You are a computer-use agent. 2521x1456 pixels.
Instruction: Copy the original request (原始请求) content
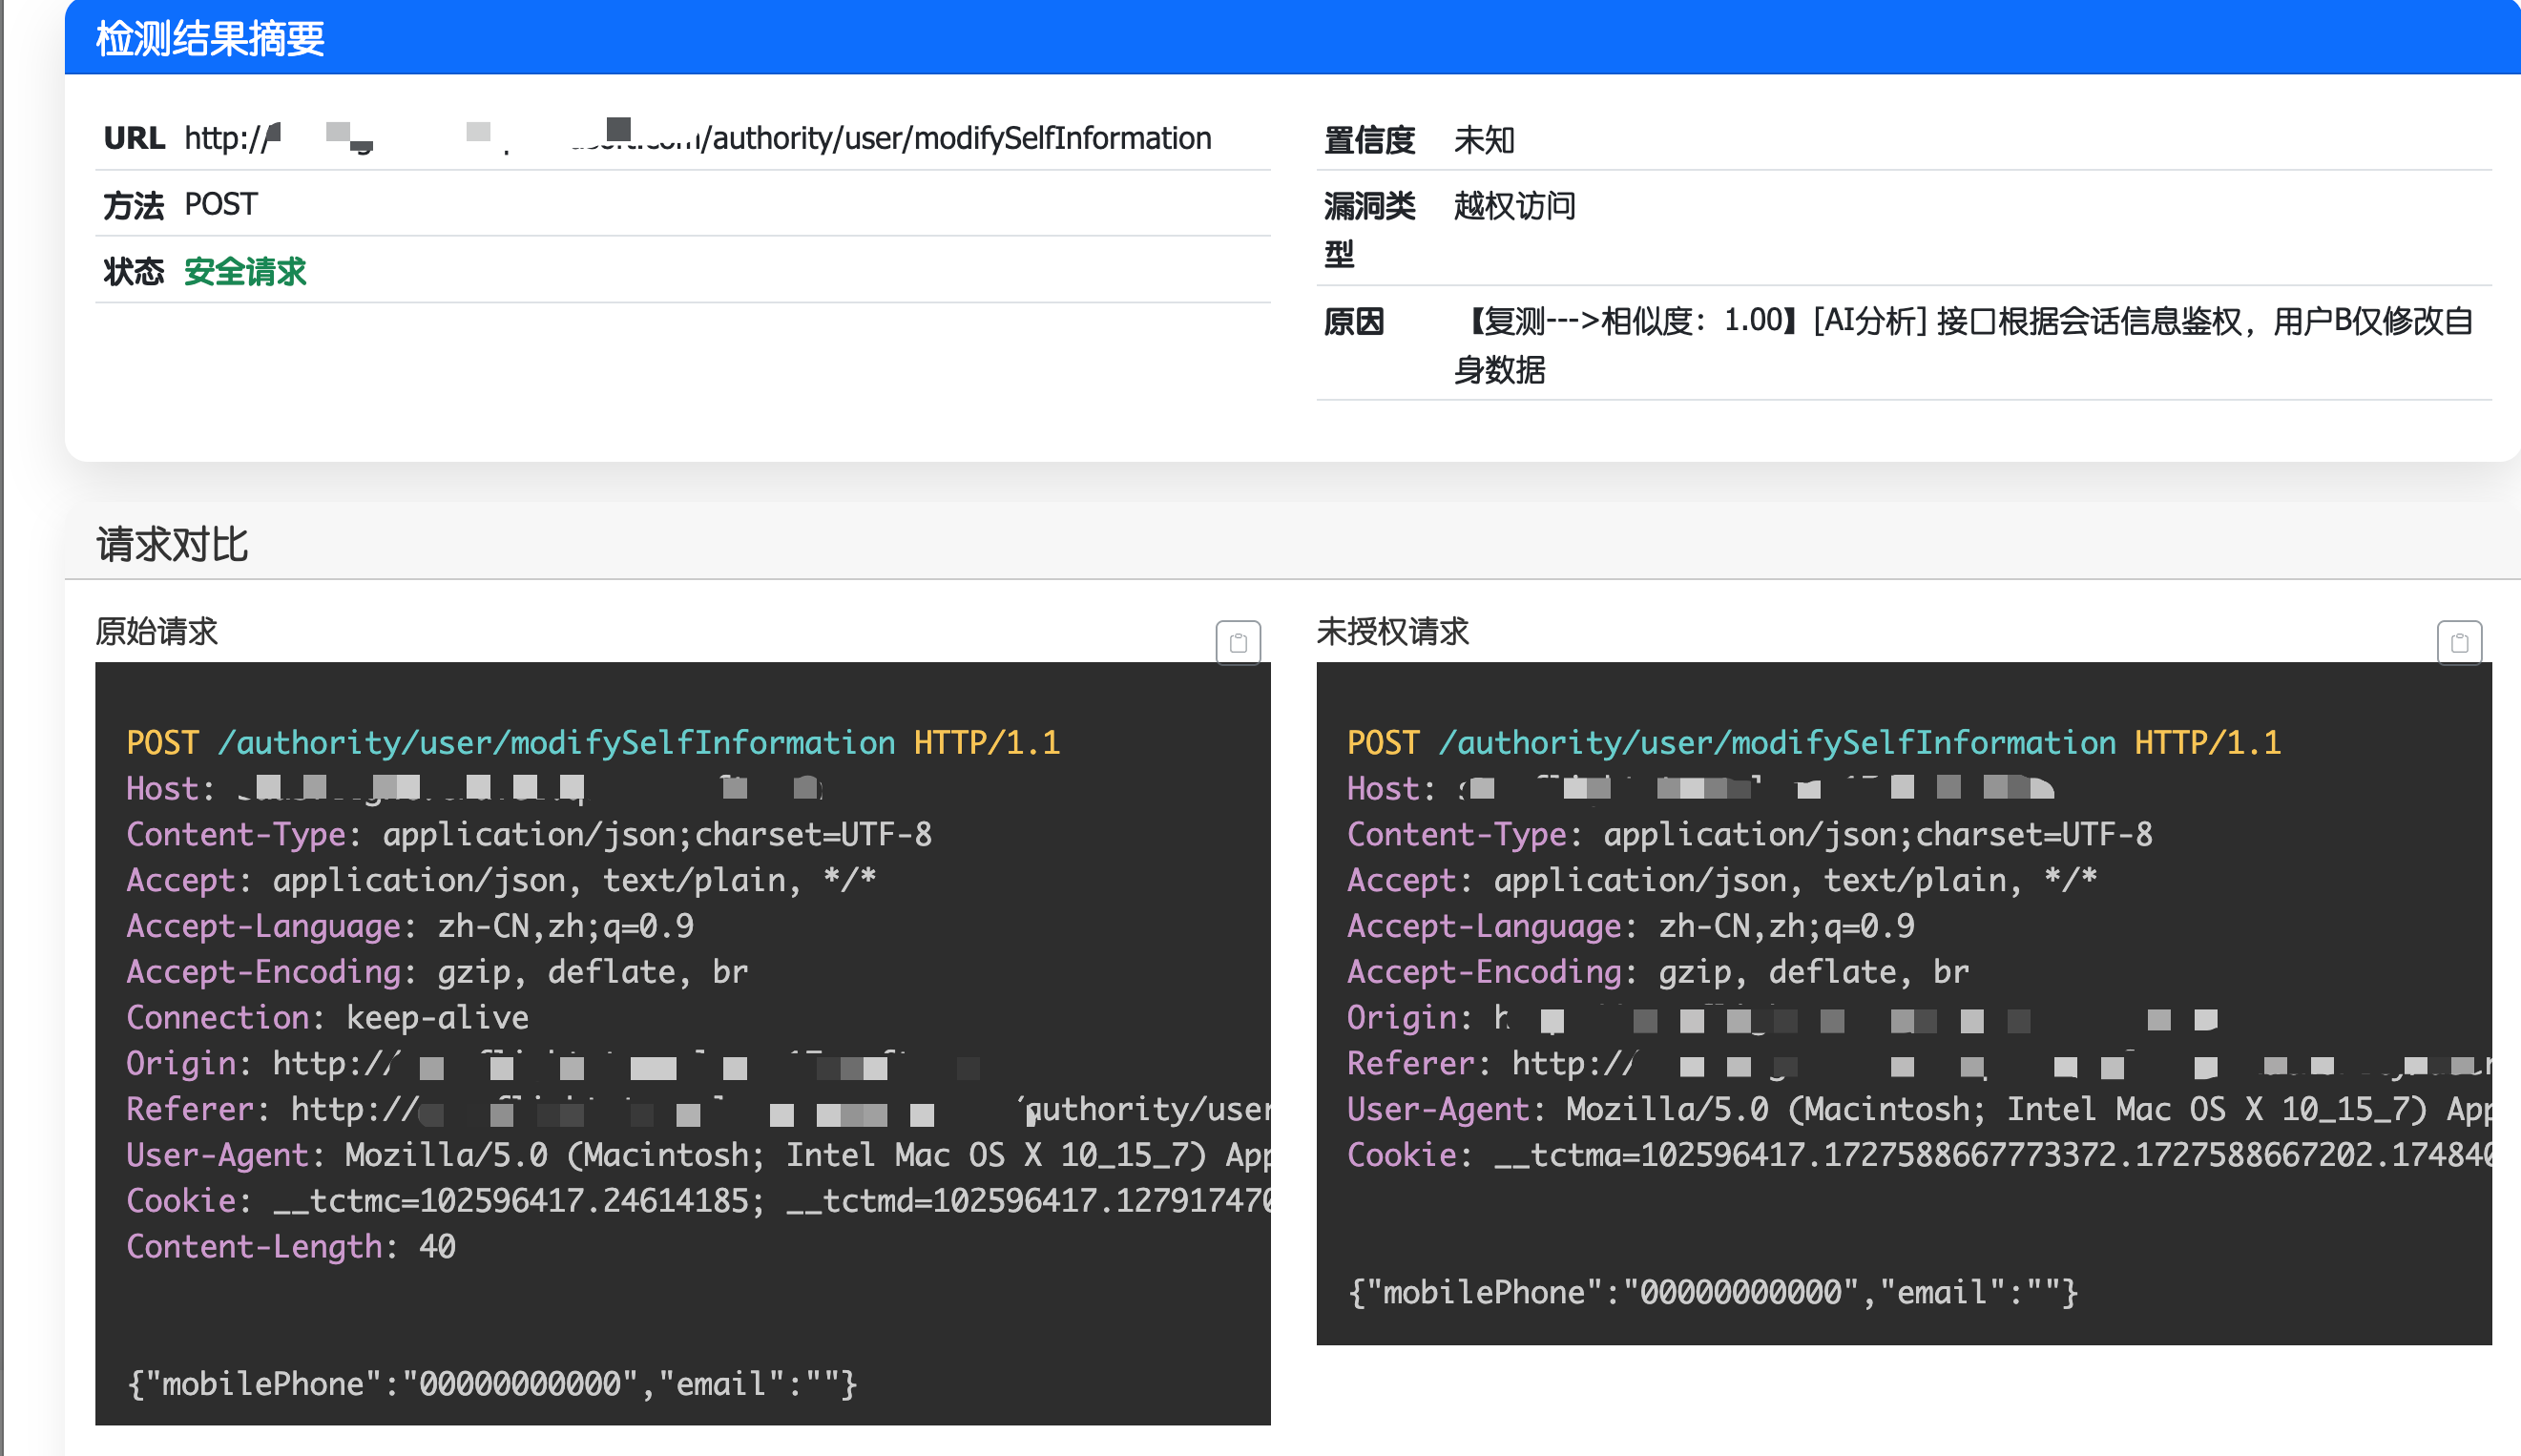(1237, 642)
